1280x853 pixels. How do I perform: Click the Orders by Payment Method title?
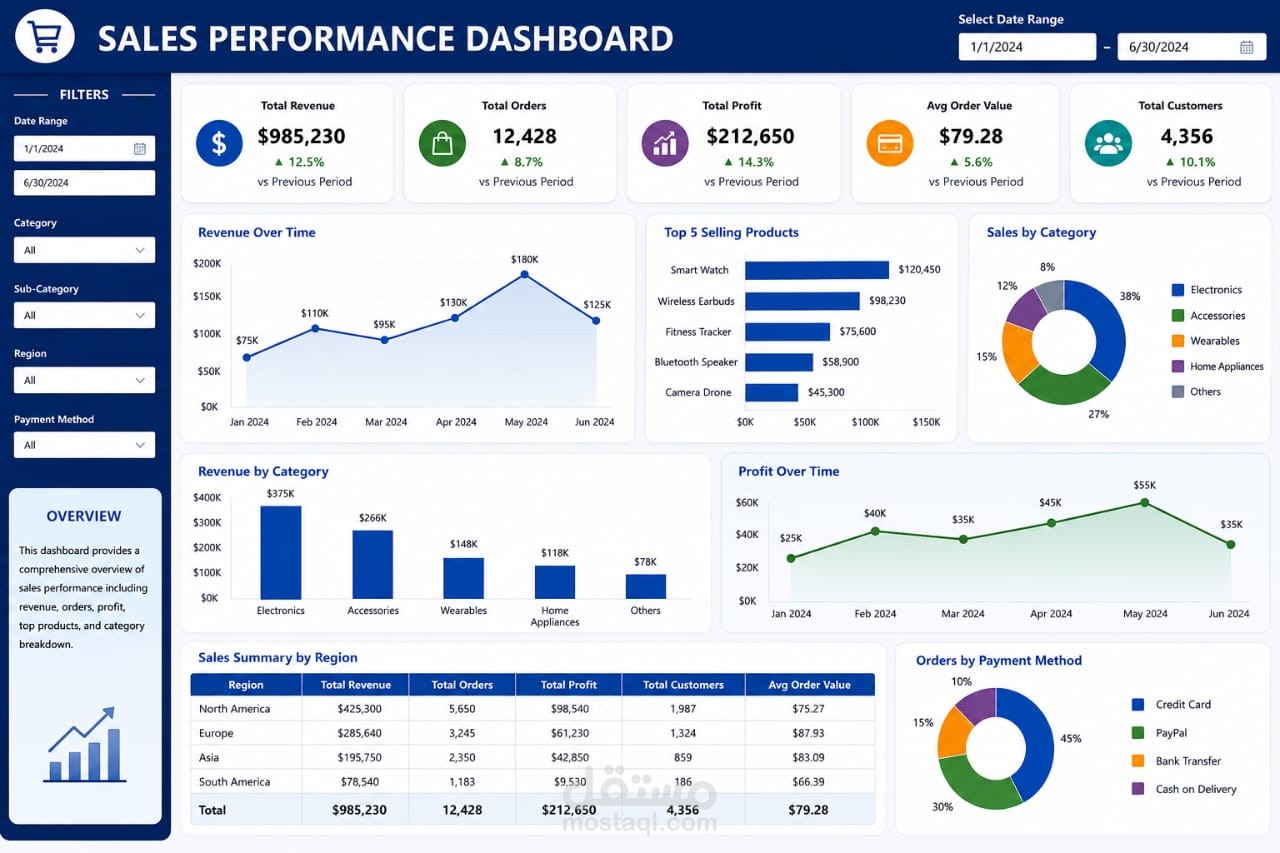pyautogui.click(x=999, y=661)
